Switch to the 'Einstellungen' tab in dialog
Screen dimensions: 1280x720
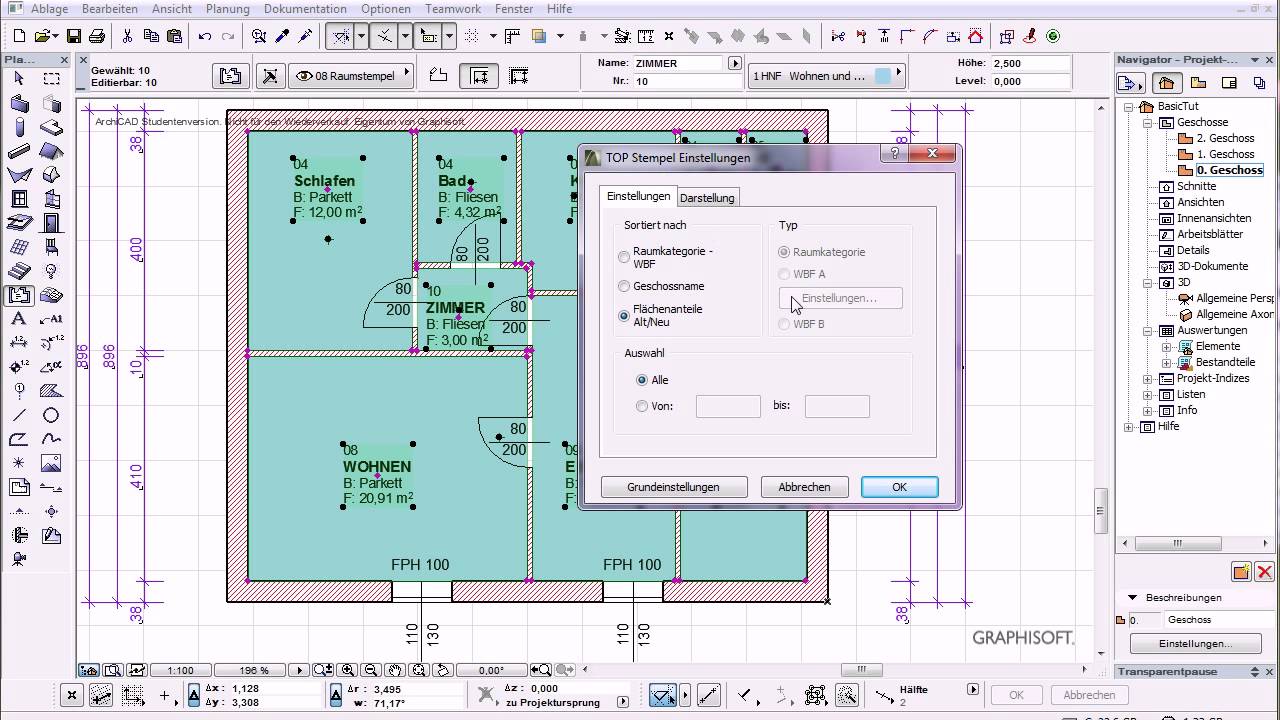click(639, 196)
